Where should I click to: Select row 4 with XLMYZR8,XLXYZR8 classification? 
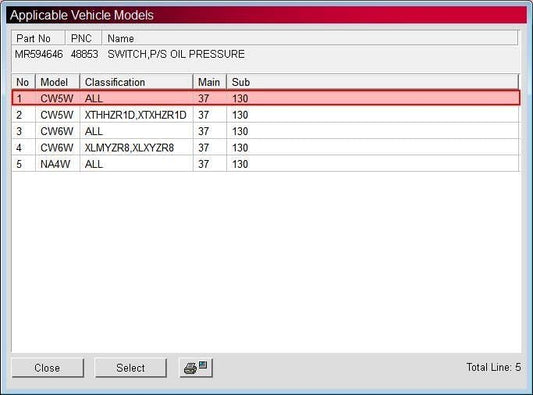[266, 147]
